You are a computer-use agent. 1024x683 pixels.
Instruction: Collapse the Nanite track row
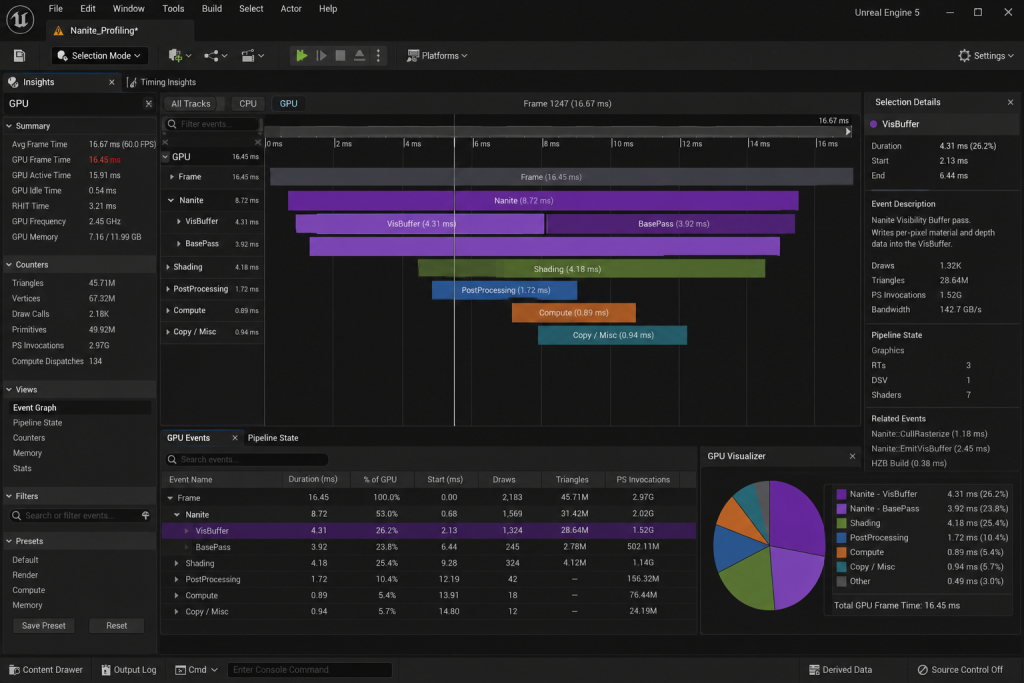(171, 200)
